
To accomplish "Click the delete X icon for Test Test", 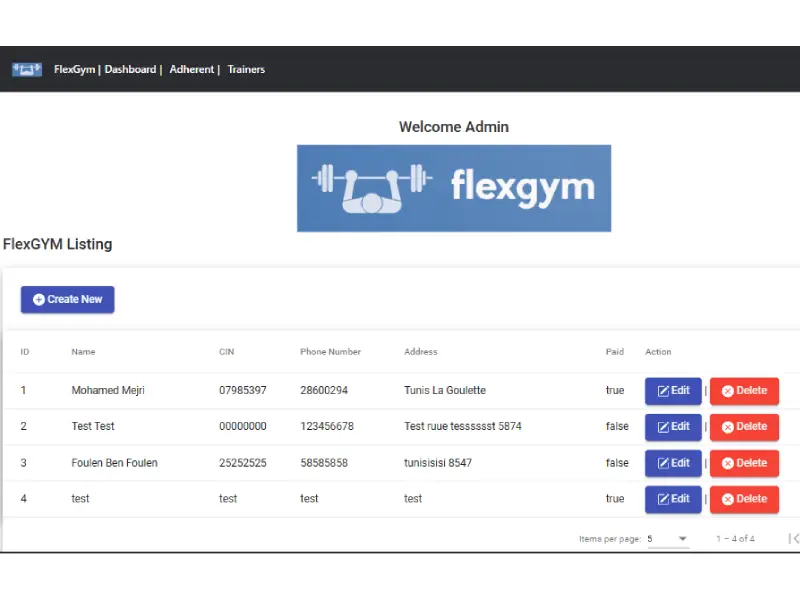I will [x=727, y=427].
